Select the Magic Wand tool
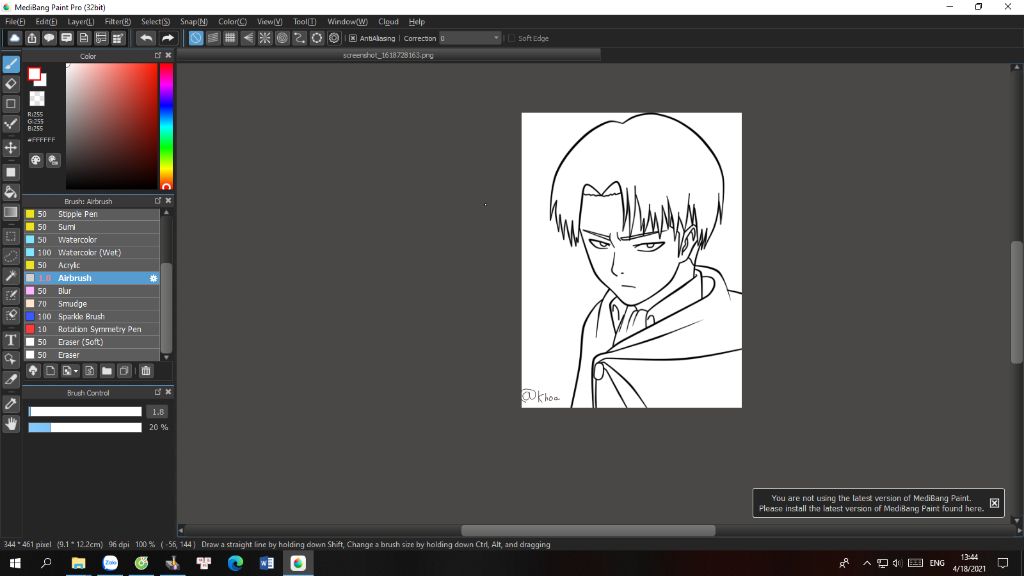 pos(11,276)
